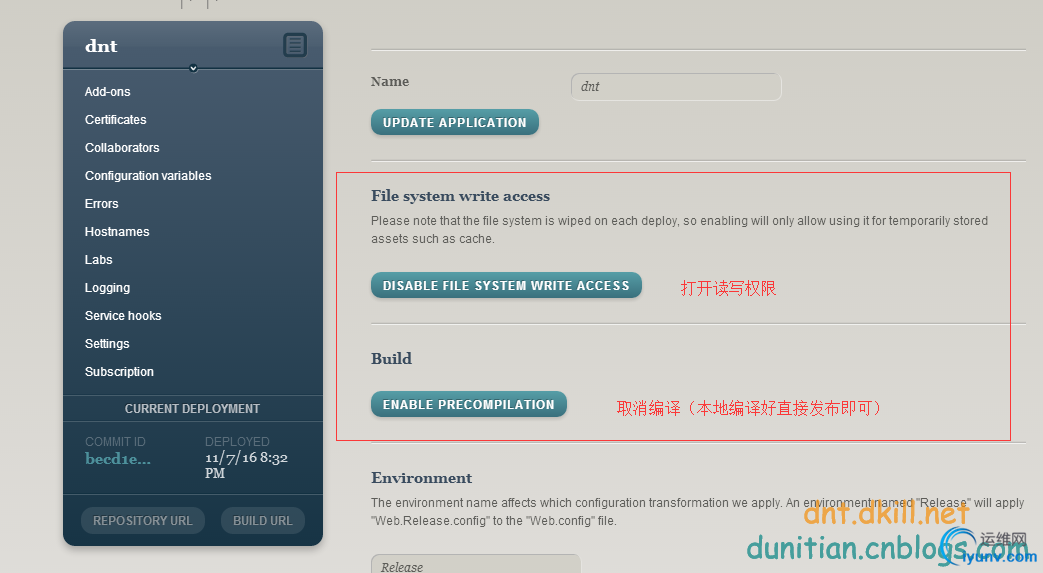This screenshot has height=573, width=1043.
Task: View the Errors page
Action: pos(102,204)
